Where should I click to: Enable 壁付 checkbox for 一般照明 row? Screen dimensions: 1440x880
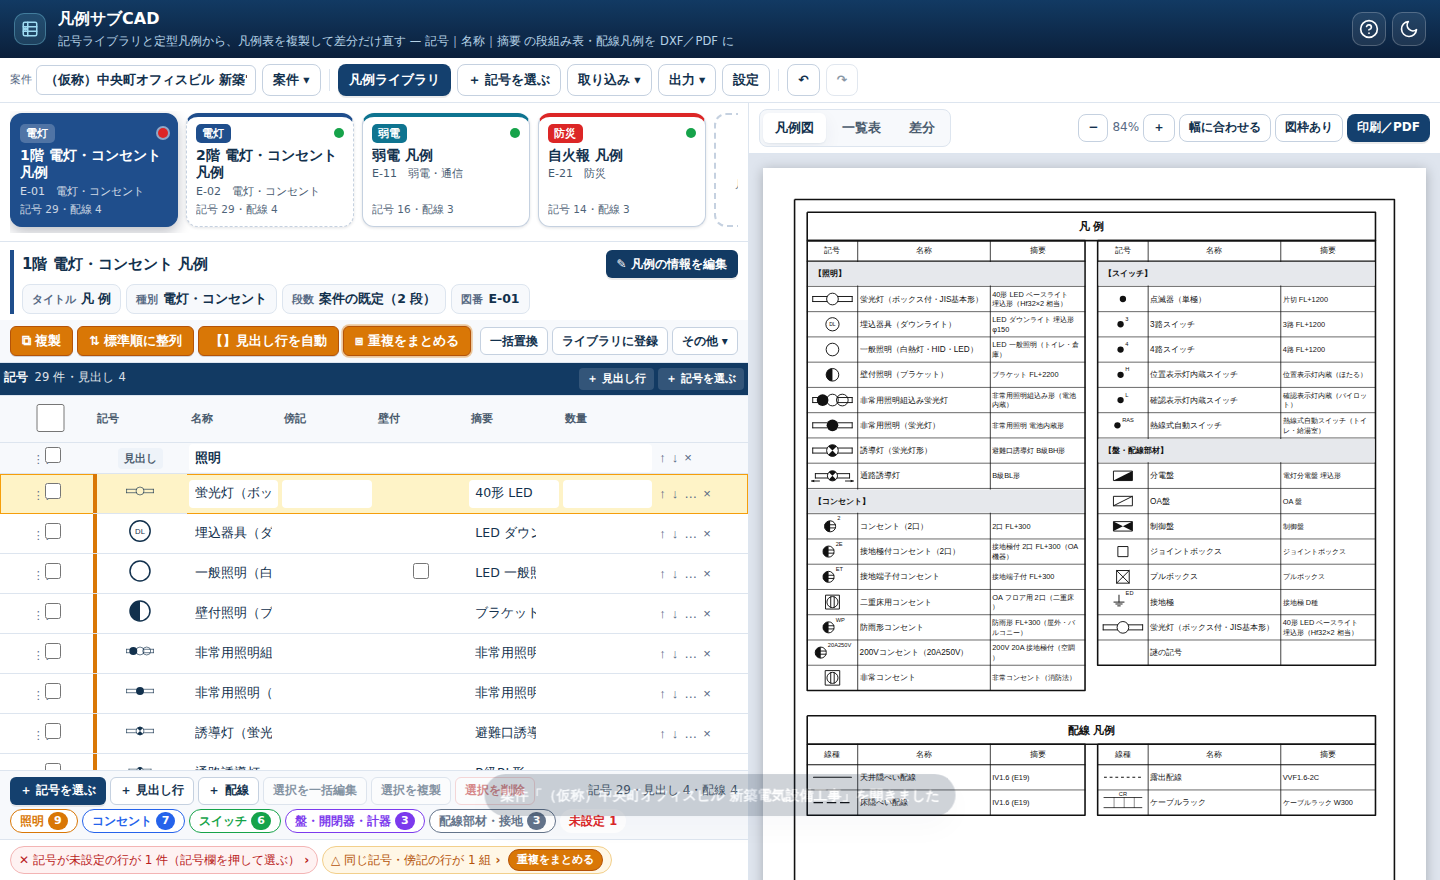coord(421,571)
